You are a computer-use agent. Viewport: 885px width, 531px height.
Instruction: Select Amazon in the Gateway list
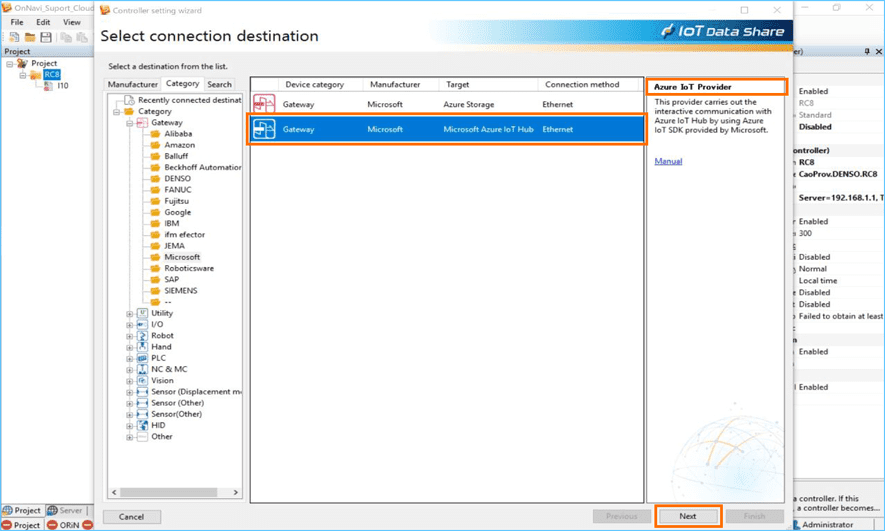pos(179,145)
